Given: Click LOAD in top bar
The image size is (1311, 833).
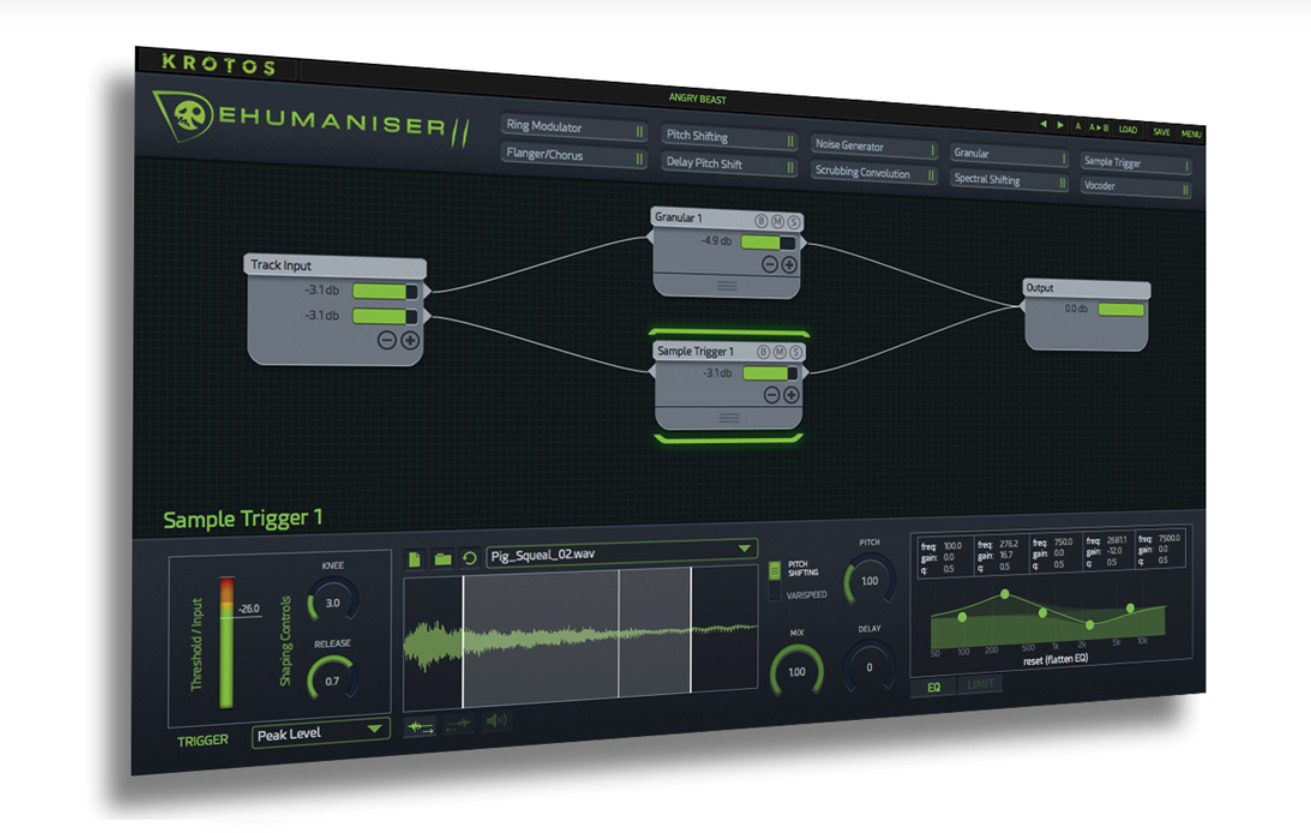Looking at the screenshot, I should (1128, 130).
